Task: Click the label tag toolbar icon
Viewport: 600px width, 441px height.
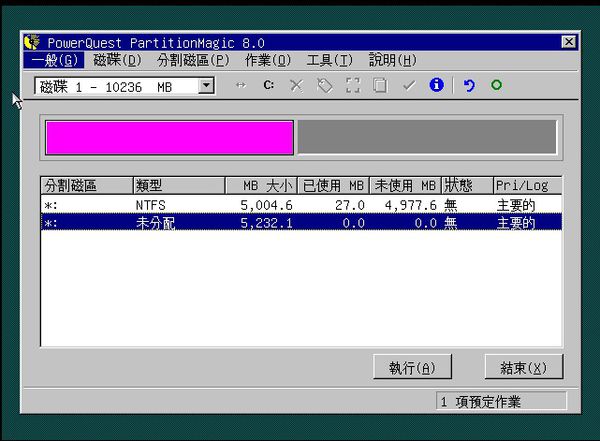Action: tap(324, 85)
